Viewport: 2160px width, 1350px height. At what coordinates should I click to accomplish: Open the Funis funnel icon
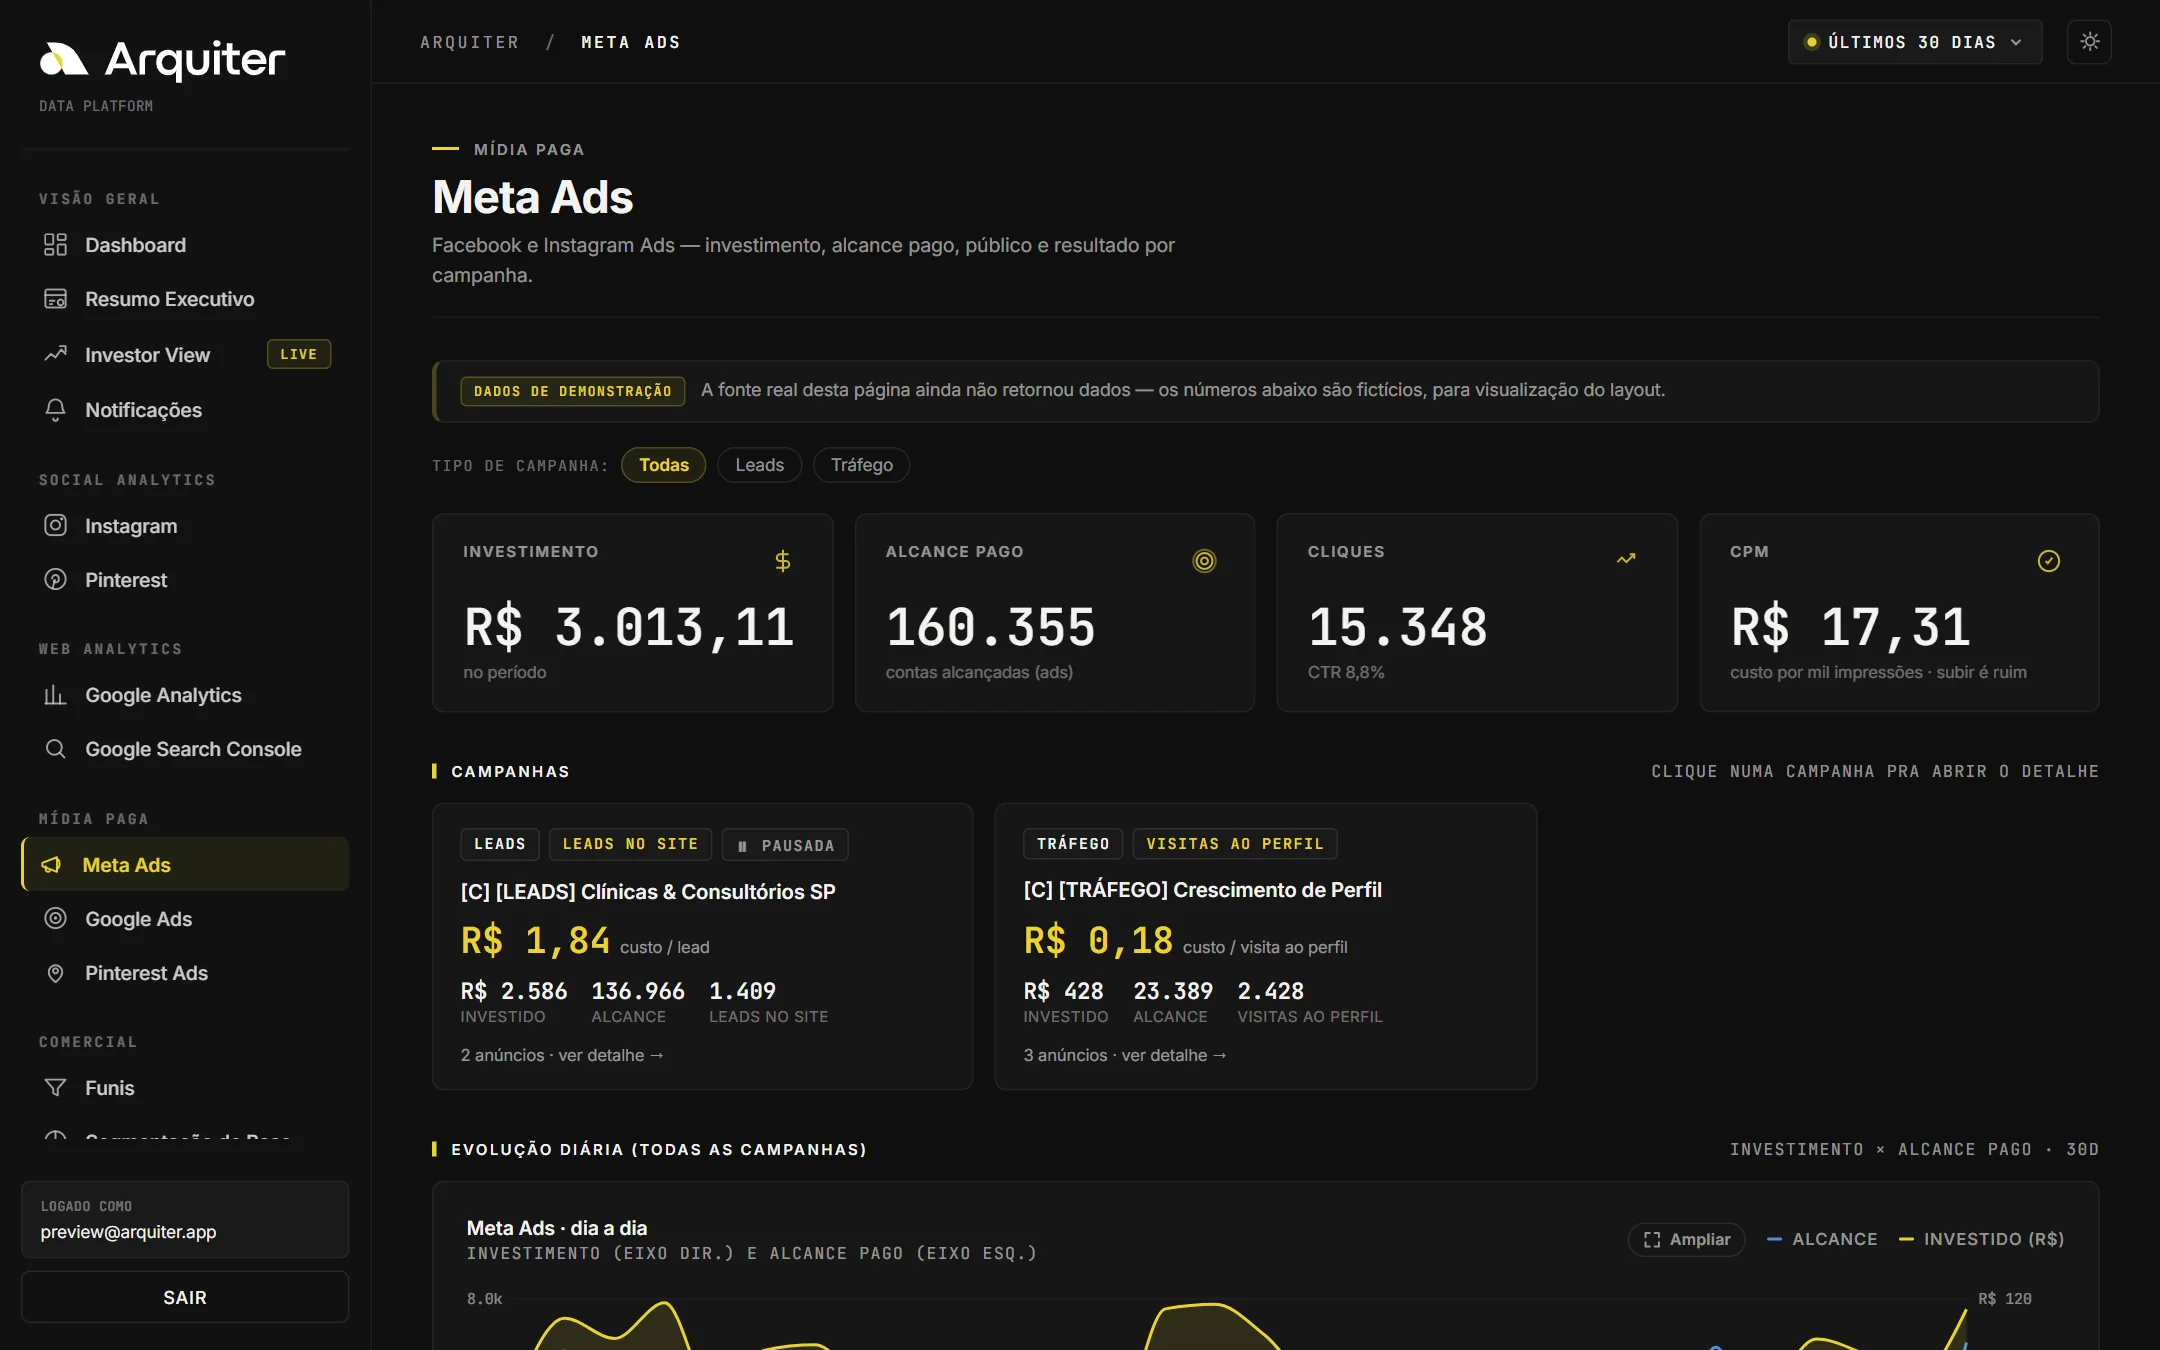click(55, 1088)
